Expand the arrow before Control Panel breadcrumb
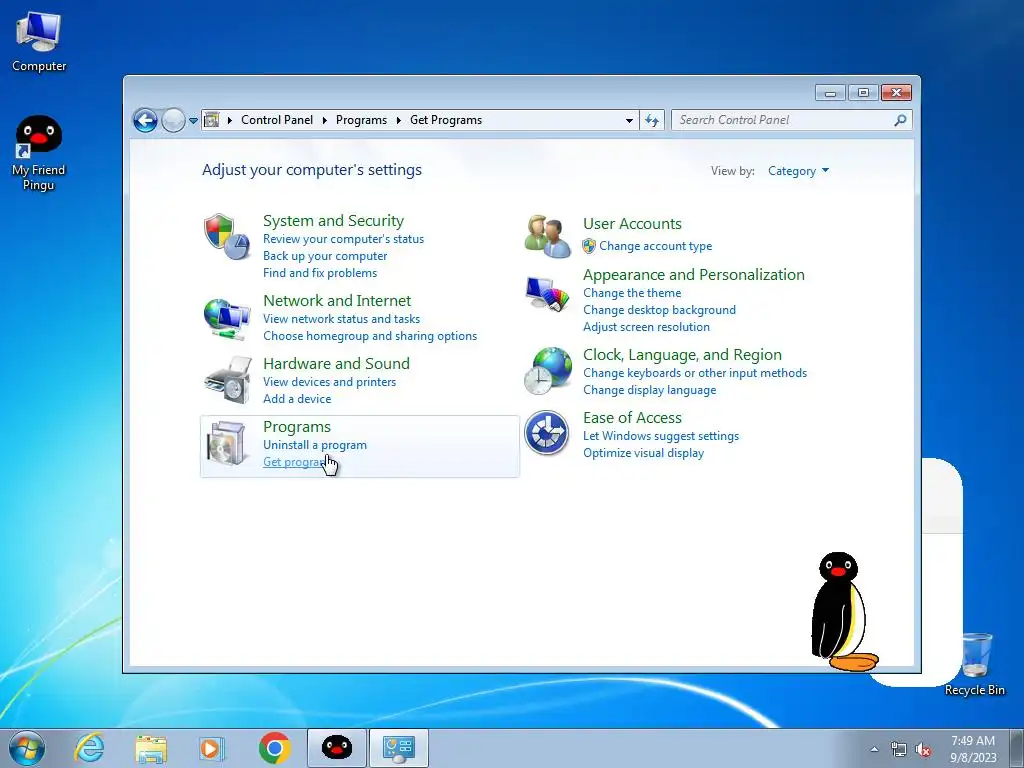The image size is (1024, 768). point(230,120)
